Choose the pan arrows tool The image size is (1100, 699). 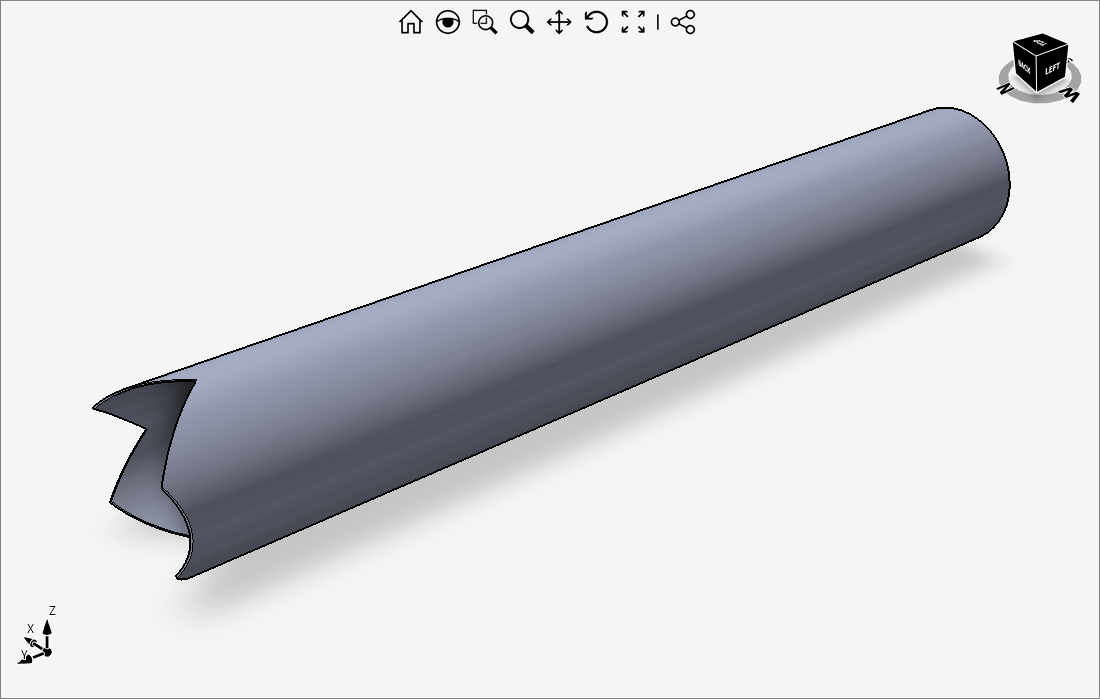point(559,22)
